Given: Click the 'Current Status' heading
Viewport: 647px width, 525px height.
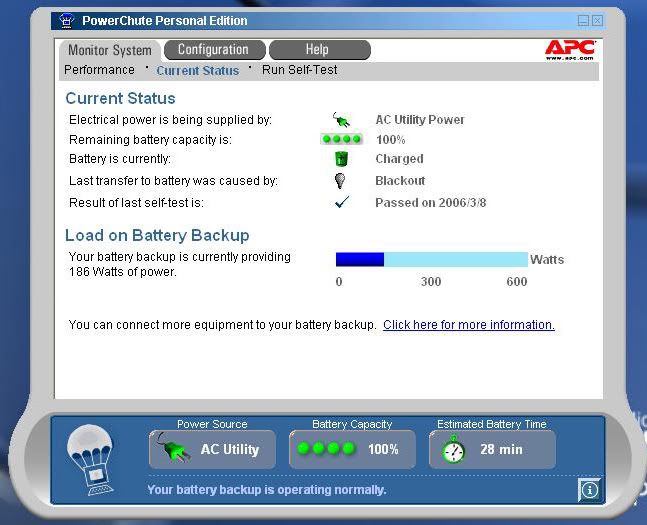Looking at the screenshot, I should (x=120, y=98).
